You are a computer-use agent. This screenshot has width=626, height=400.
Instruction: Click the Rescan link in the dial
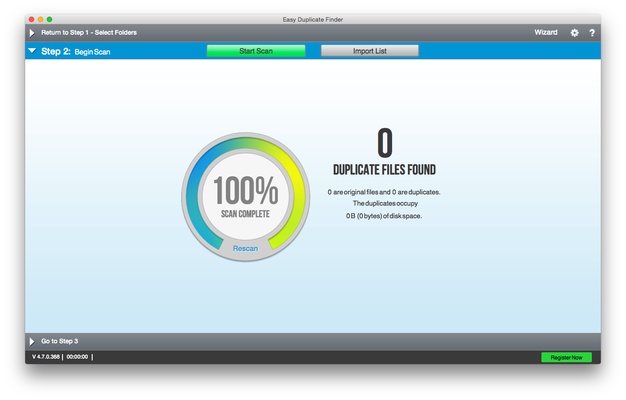(x=245, y=248)
